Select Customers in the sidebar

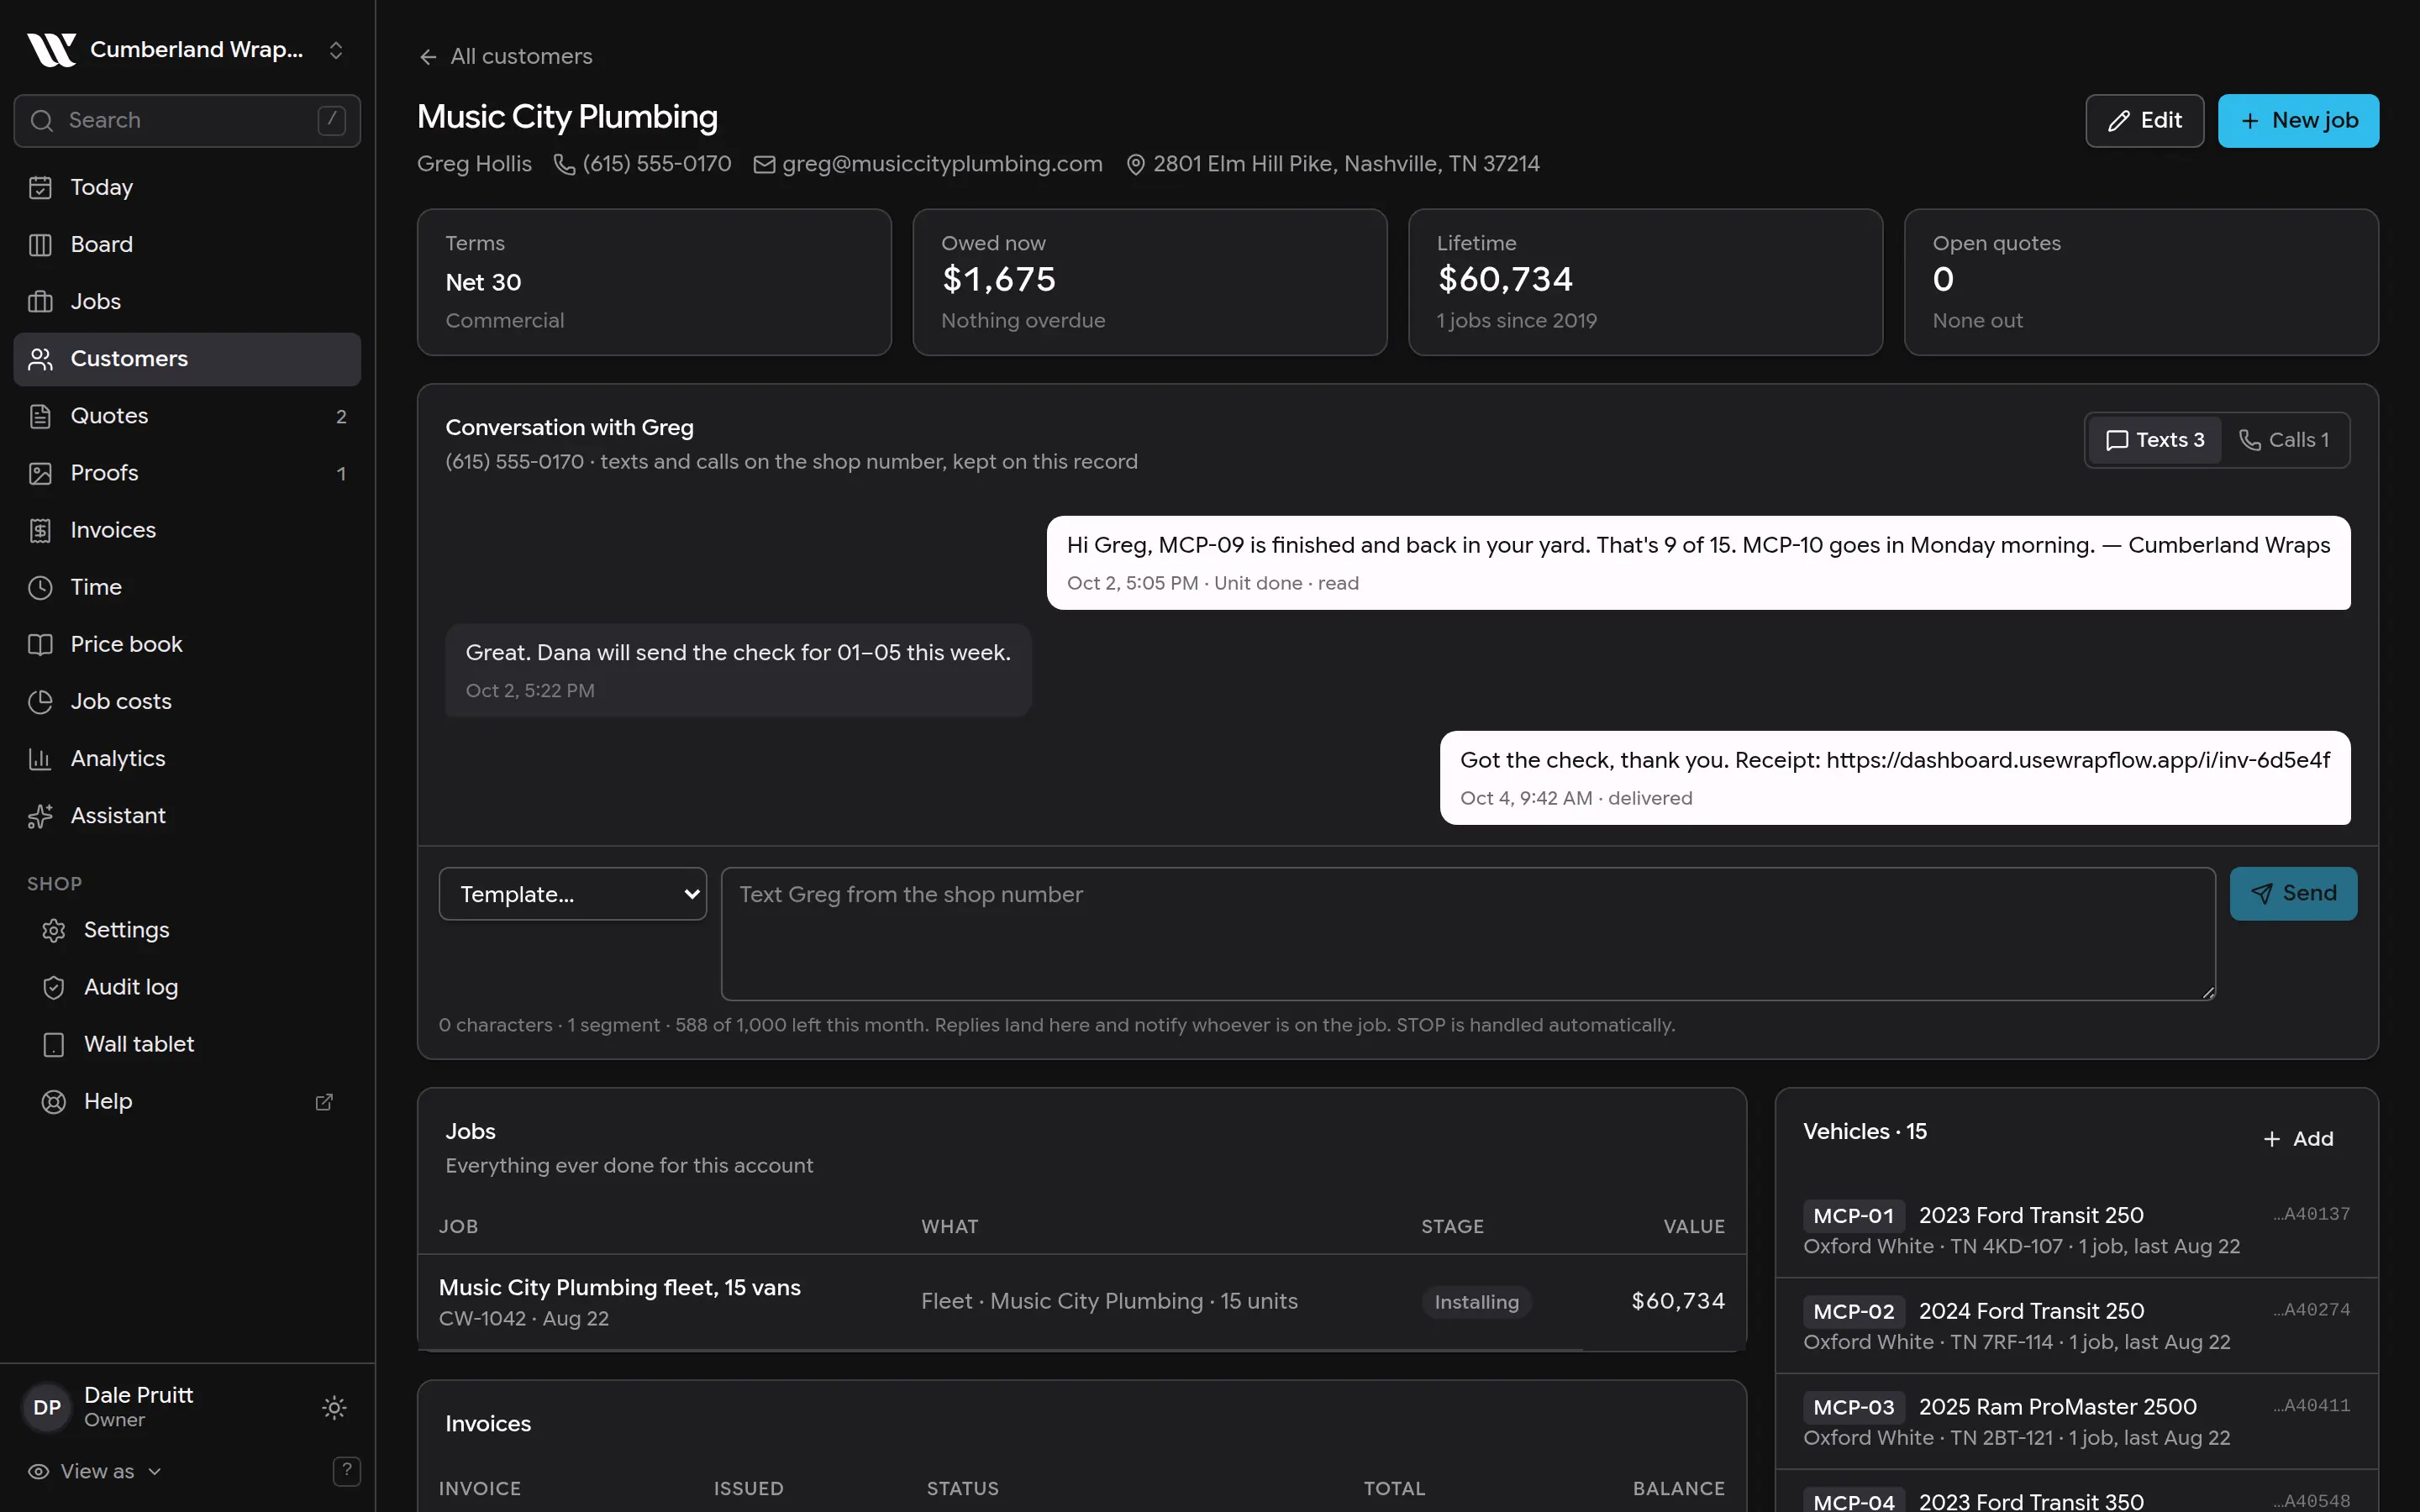pos(187,359)
